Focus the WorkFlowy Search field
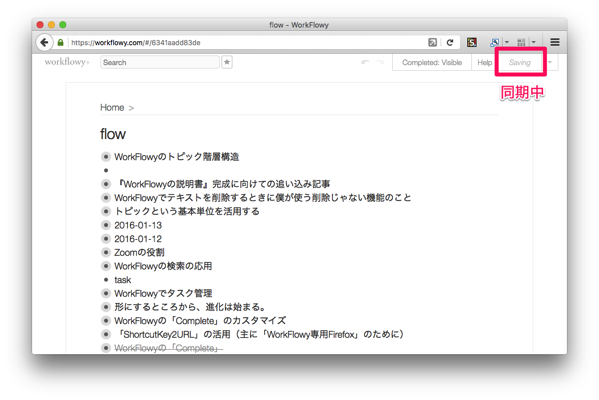The image size is (599, 400). [160, 62]
